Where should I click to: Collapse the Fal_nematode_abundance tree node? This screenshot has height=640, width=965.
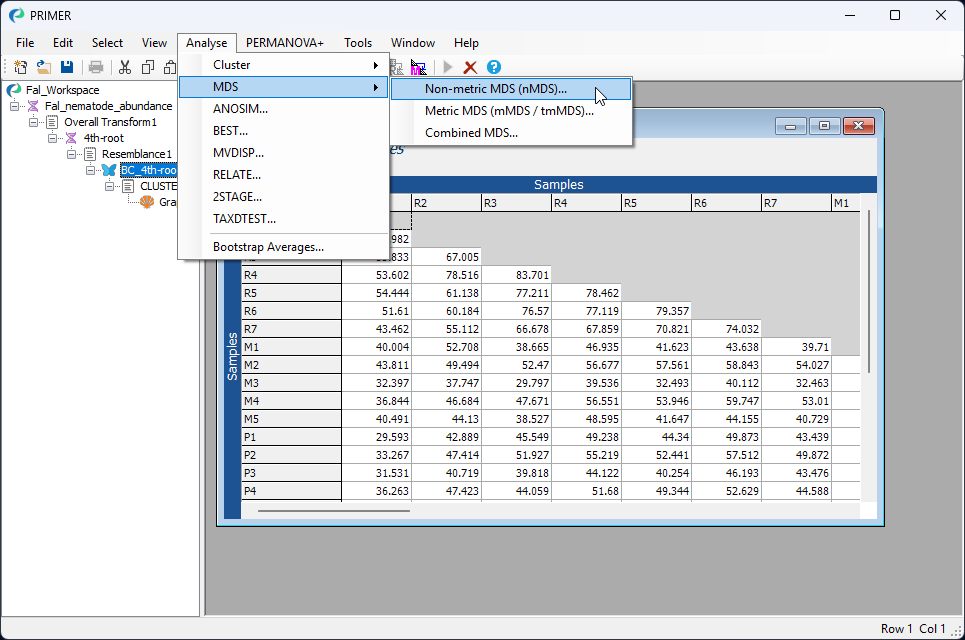[x=16, y=106]
